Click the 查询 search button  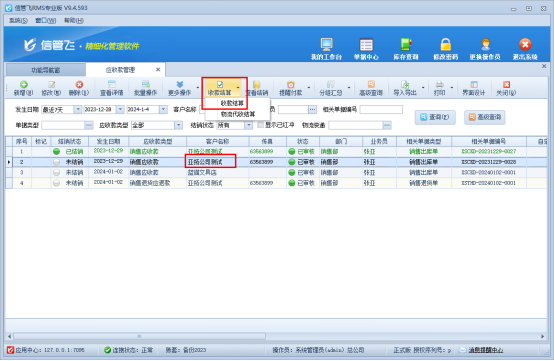[435, 117]
